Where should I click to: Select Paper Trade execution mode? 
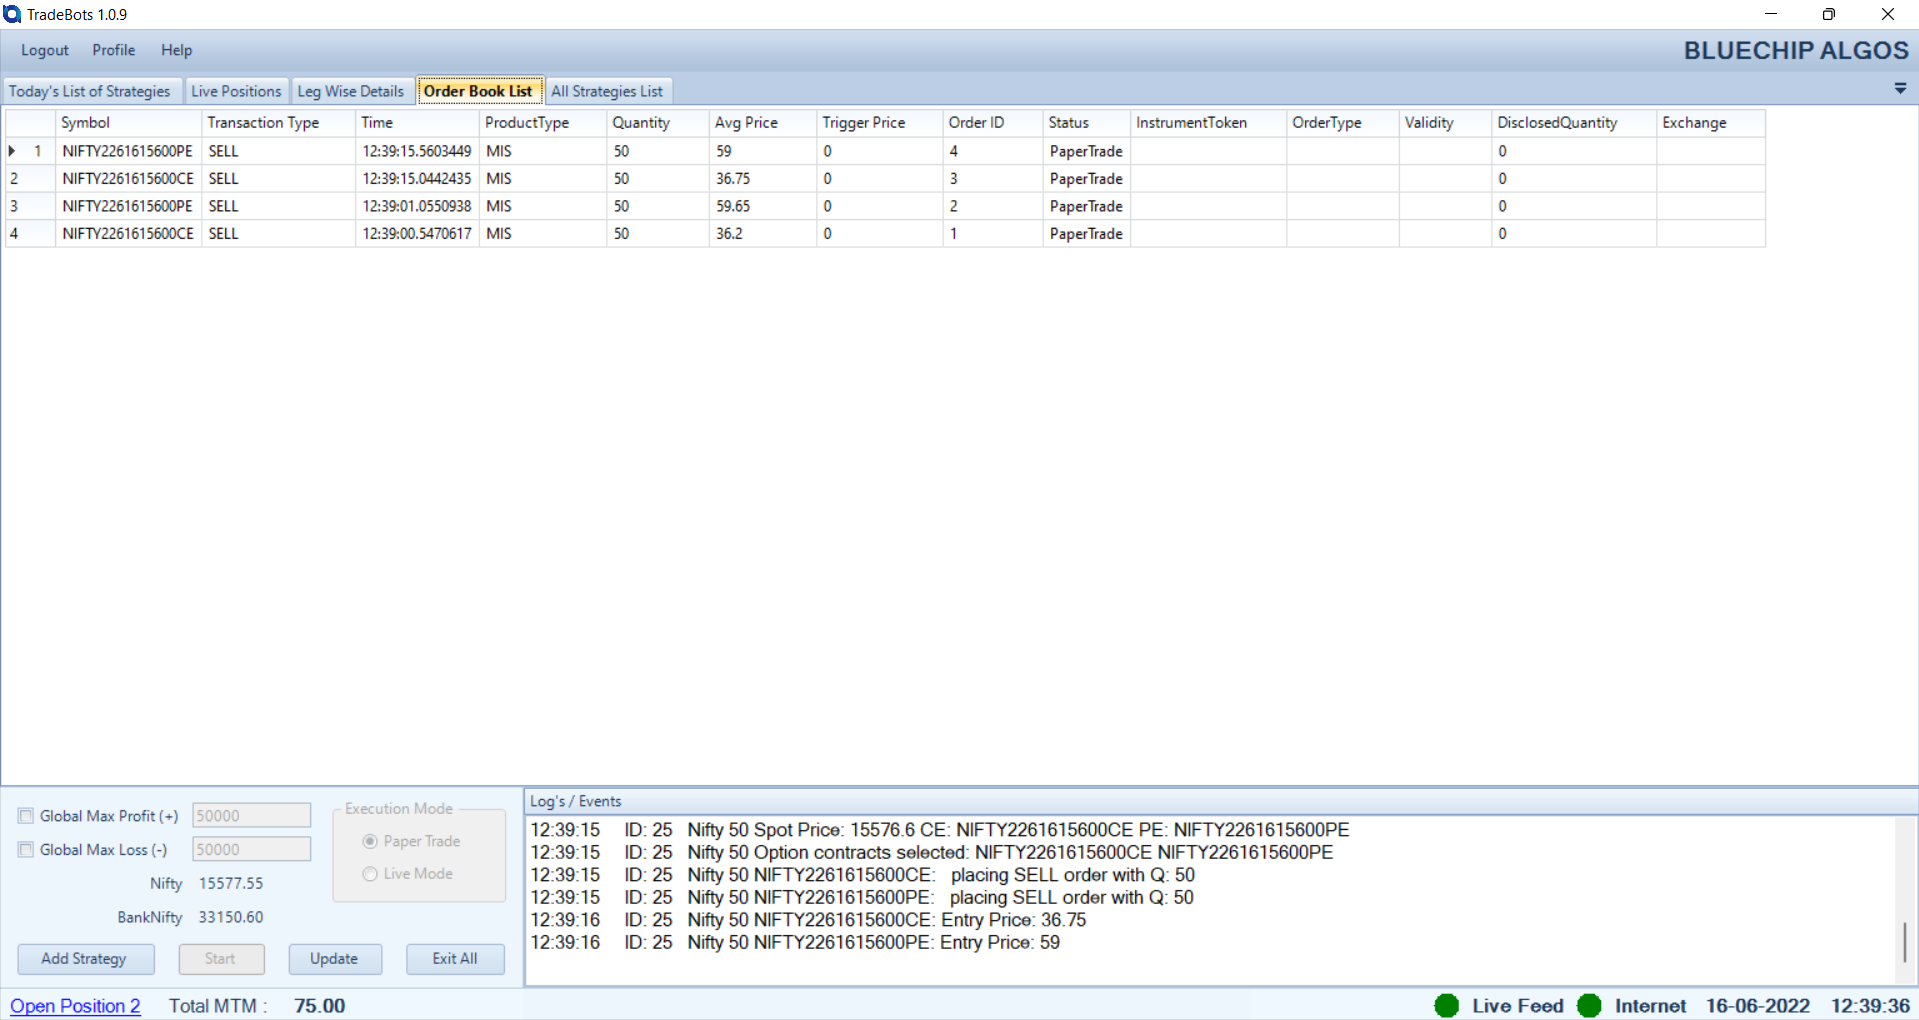tap(370, 842)
